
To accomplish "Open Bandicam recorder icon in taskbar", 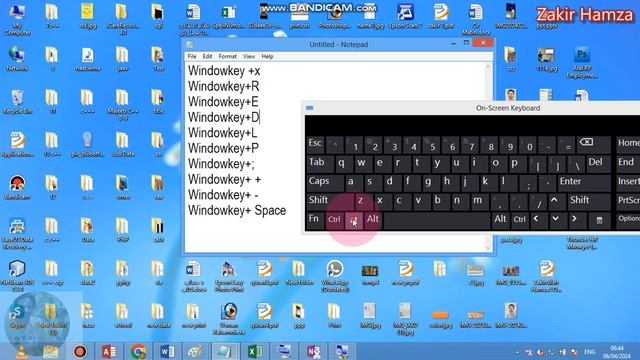I will pyautogui.click(x=80, y=351).
